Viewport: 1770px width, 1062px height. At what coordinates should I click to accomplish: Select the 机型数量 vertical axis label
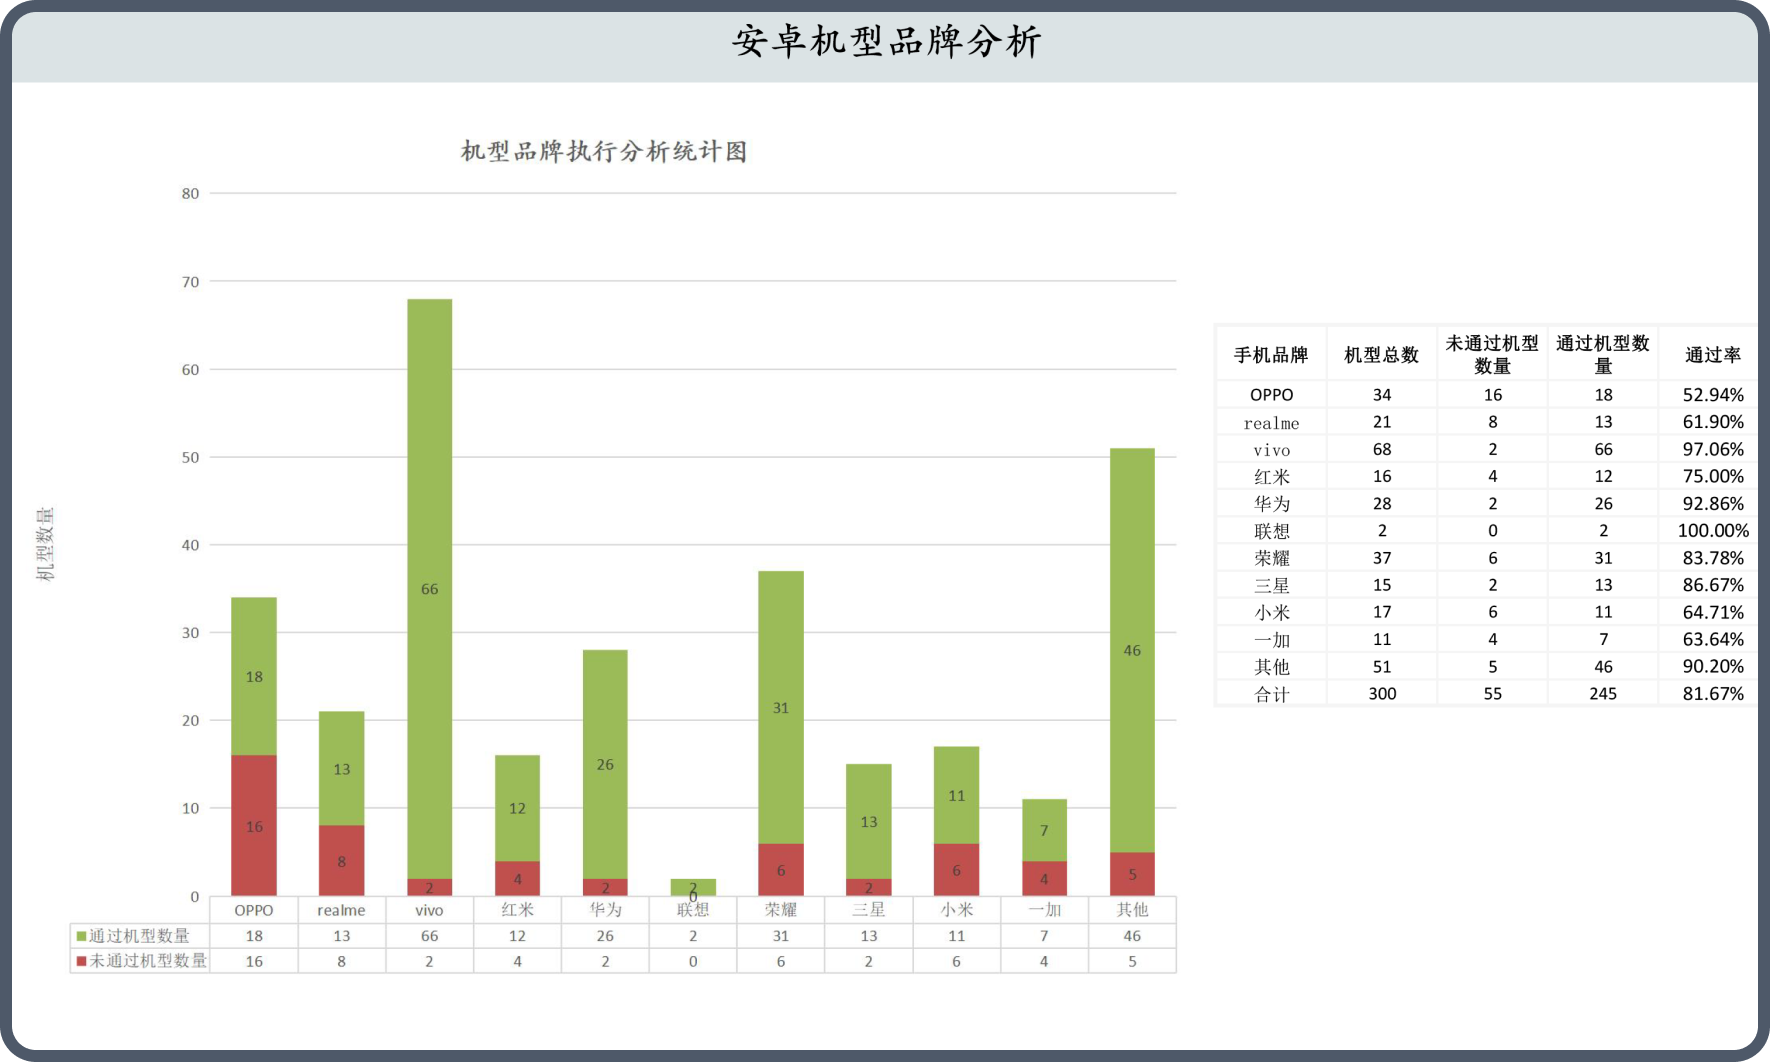[45, 544]
